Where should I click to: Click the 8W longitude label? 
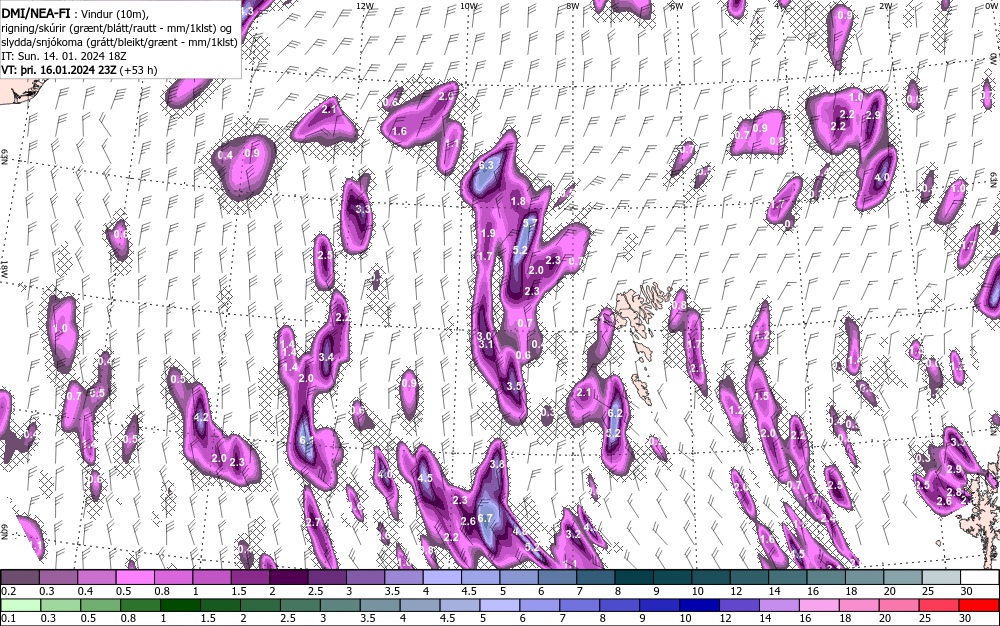(x=573, y=6)
